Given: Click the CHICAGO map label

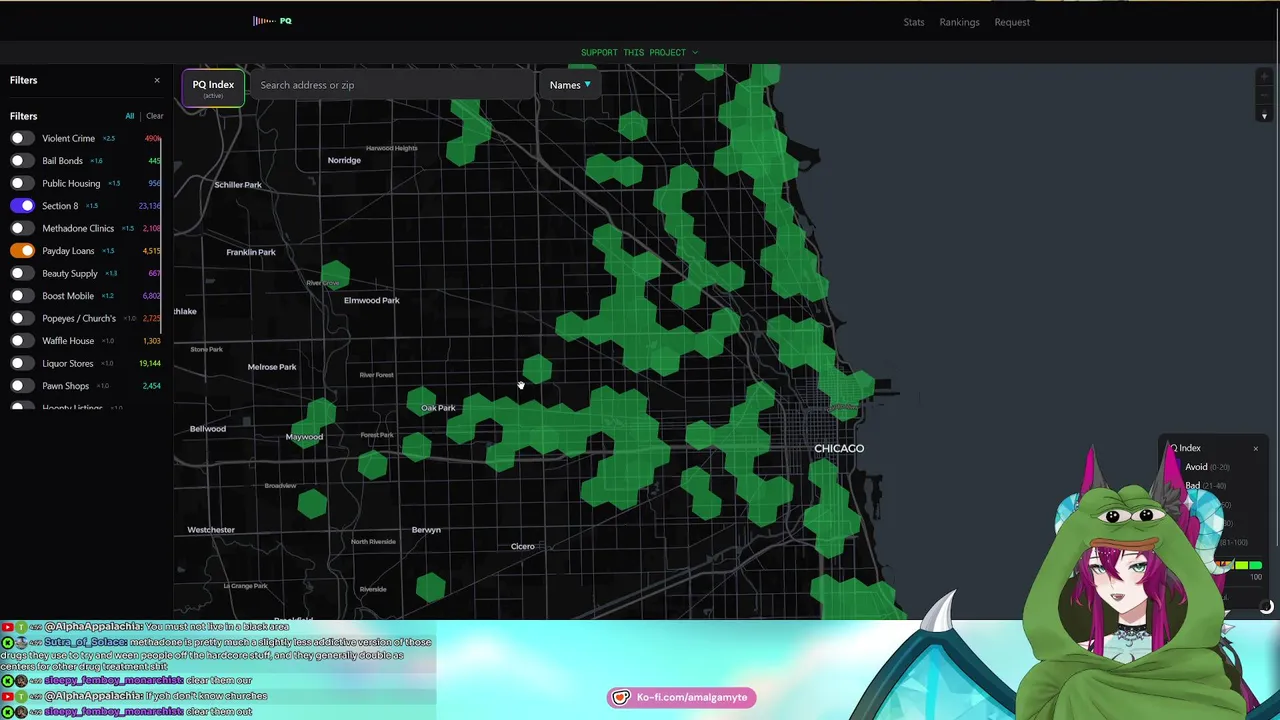Looking at the screenshot, I should pyautogui.click(x=839, y=448).
